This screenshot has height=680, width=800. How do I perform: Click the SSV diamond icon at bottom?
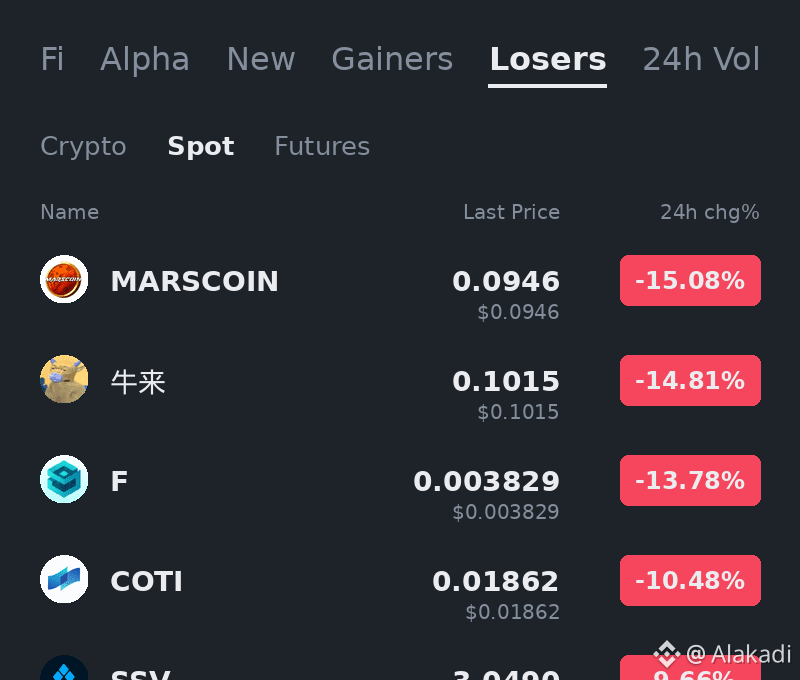64,667
